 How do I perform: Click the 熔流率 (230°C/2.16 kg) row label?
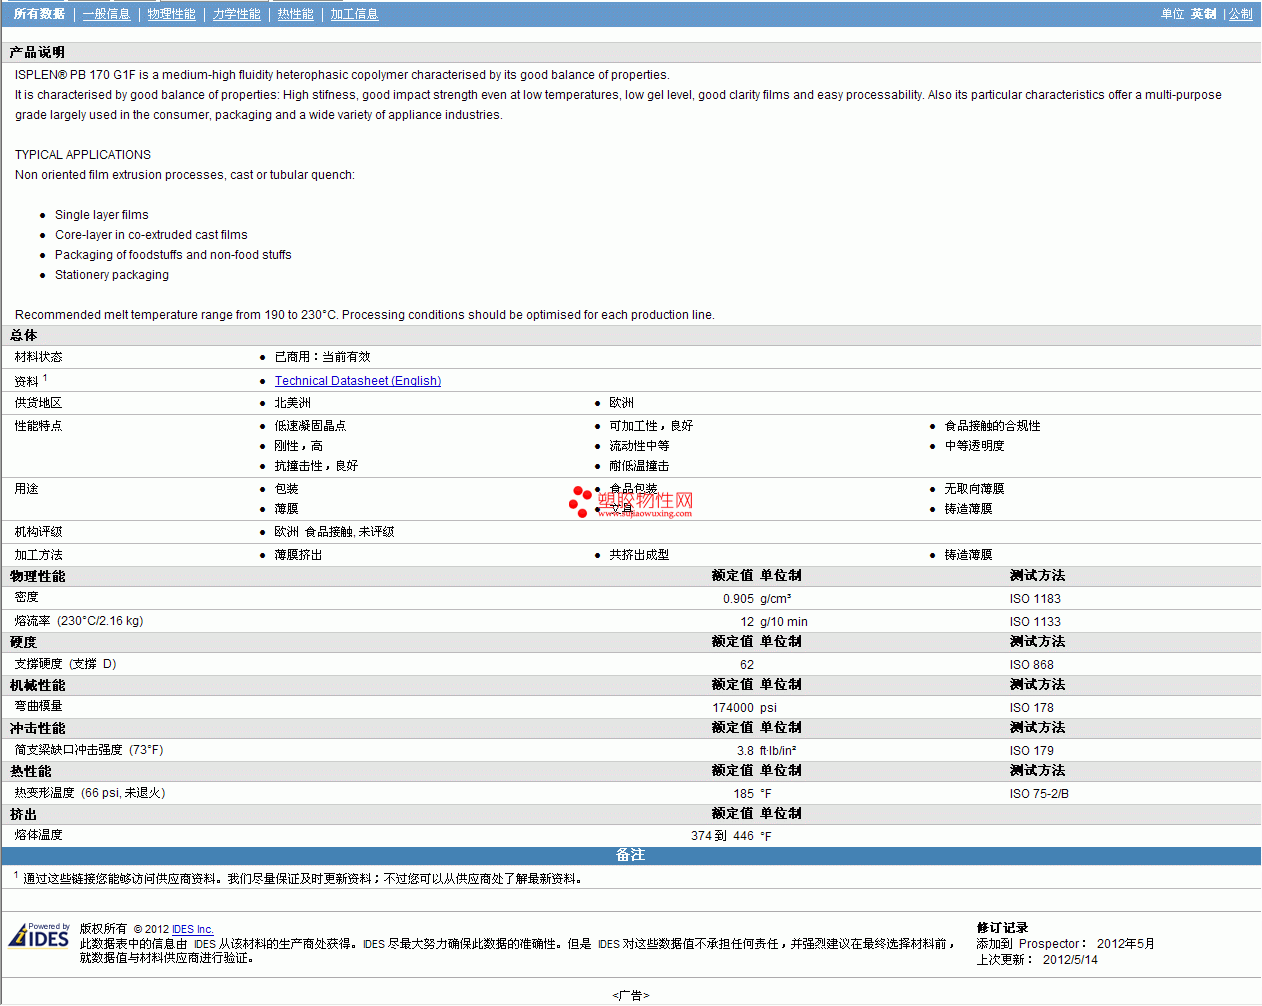(x=79, y=621)
